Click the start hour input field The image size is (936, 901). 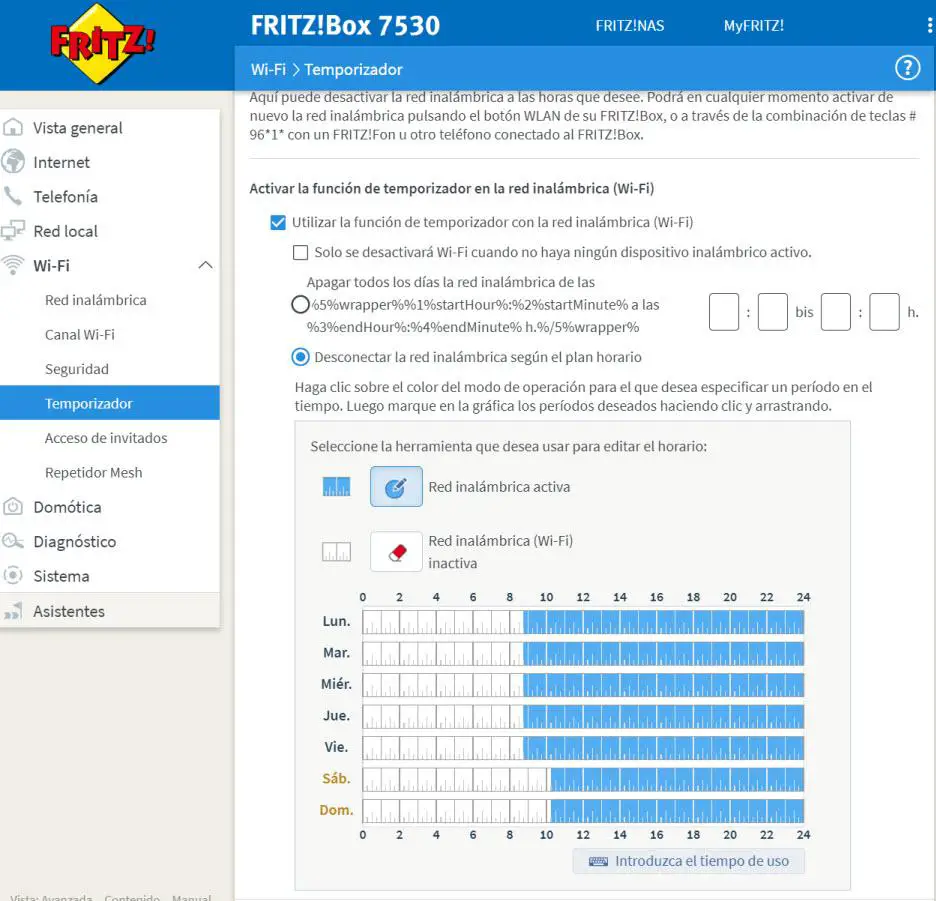tap(723, 312)
